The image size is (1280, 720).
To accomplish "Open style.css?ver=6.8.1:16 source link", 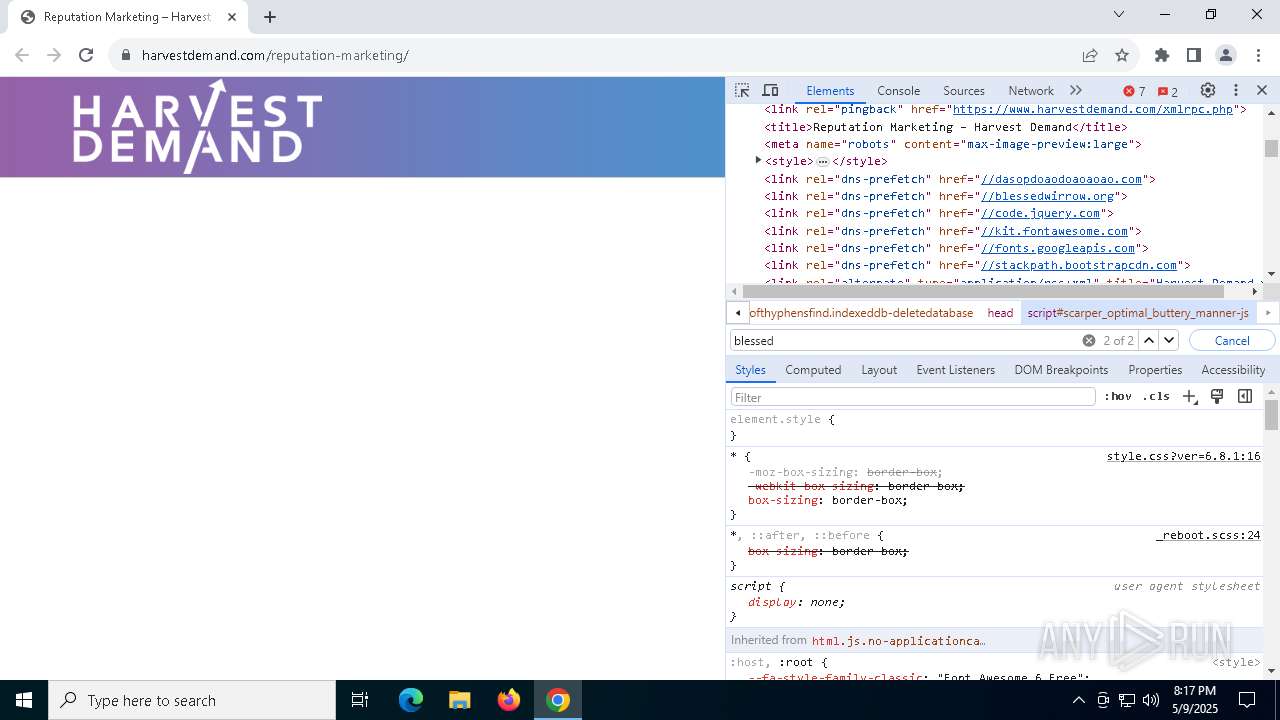I will click(x=1183, y=456).
